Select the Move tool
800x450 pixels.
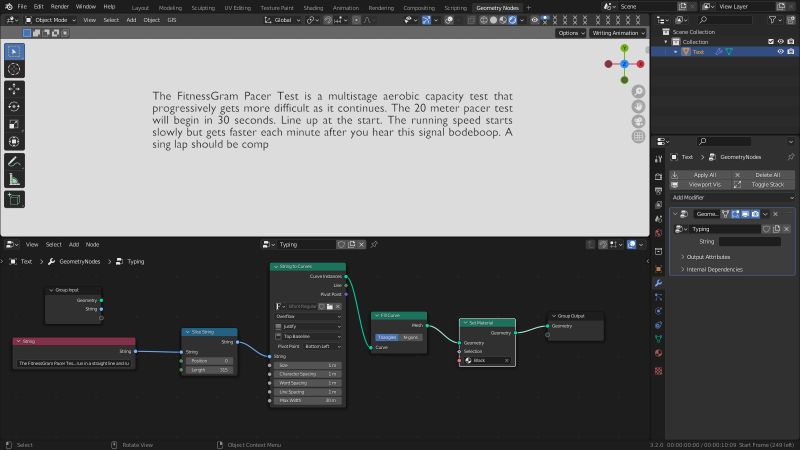point(14,89)
